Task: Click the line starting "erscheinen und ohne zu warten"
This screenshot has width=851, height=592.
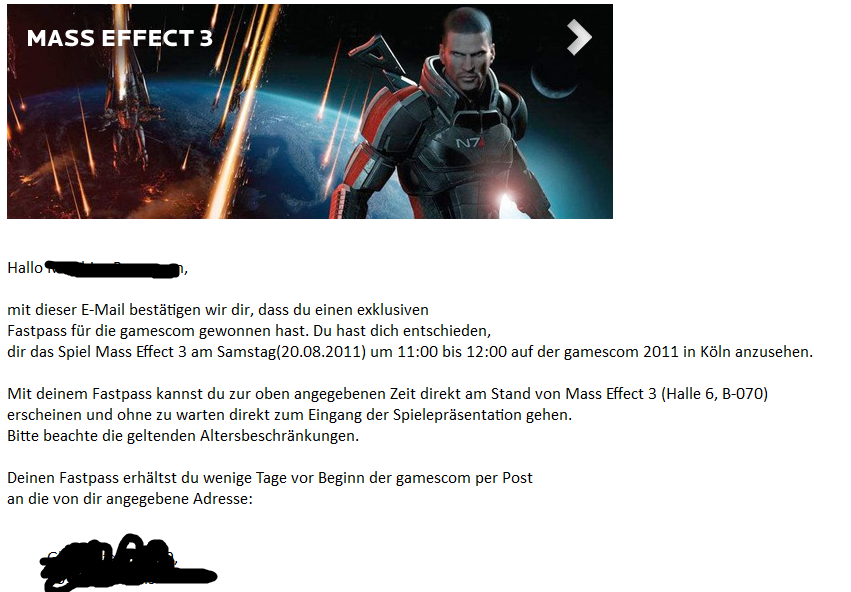Action: coord(289,415)
